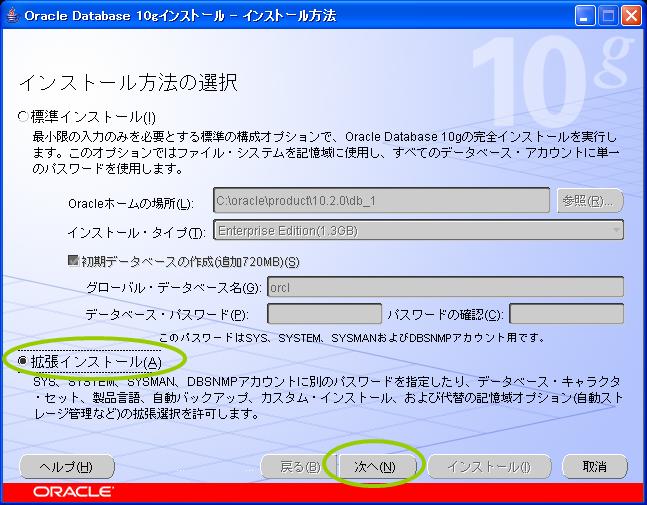Click the データベース・パスワード field

[324, 314]
